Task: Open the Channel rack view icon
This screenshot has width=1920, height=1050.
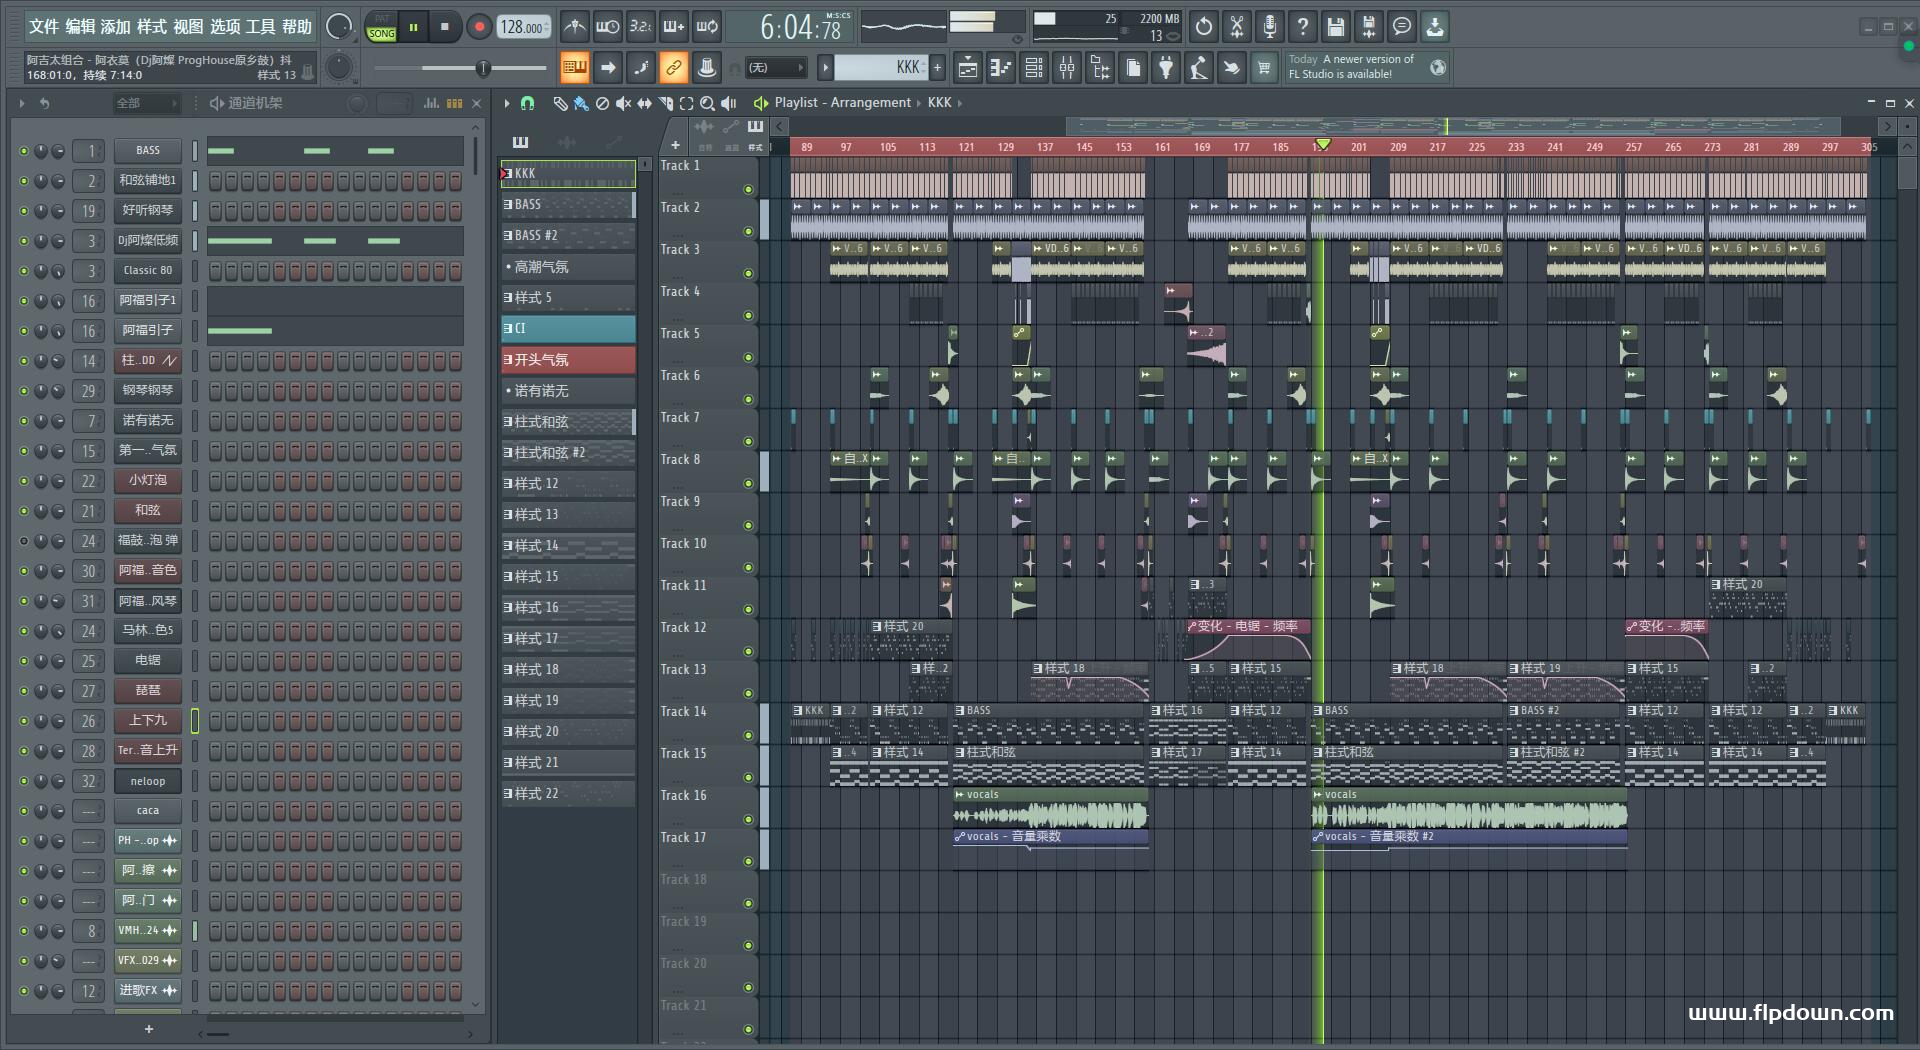Action: [x=1034, y=68]
